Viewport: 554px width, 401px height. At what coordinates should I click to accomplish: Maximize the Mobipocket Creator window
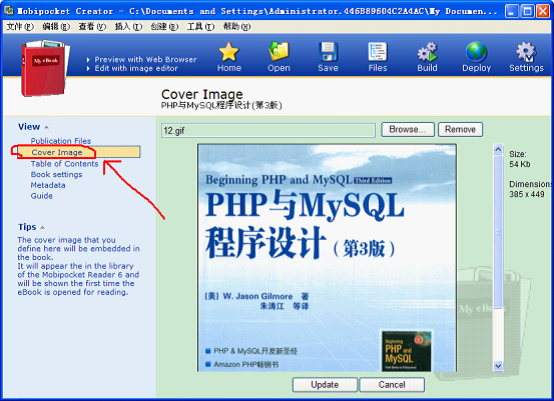point(528,11)
